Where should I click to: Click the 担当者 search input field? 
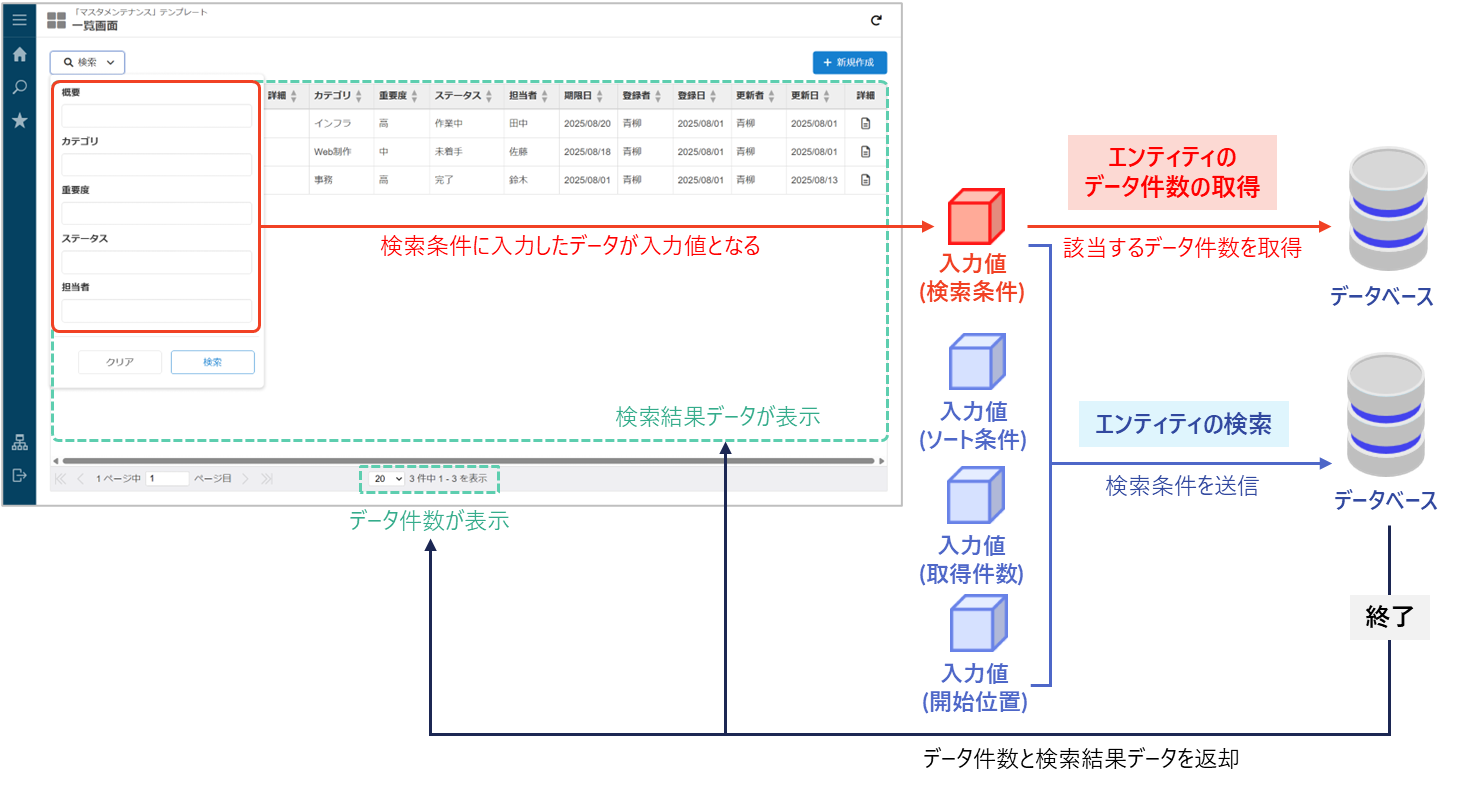(x=156, y=311)
